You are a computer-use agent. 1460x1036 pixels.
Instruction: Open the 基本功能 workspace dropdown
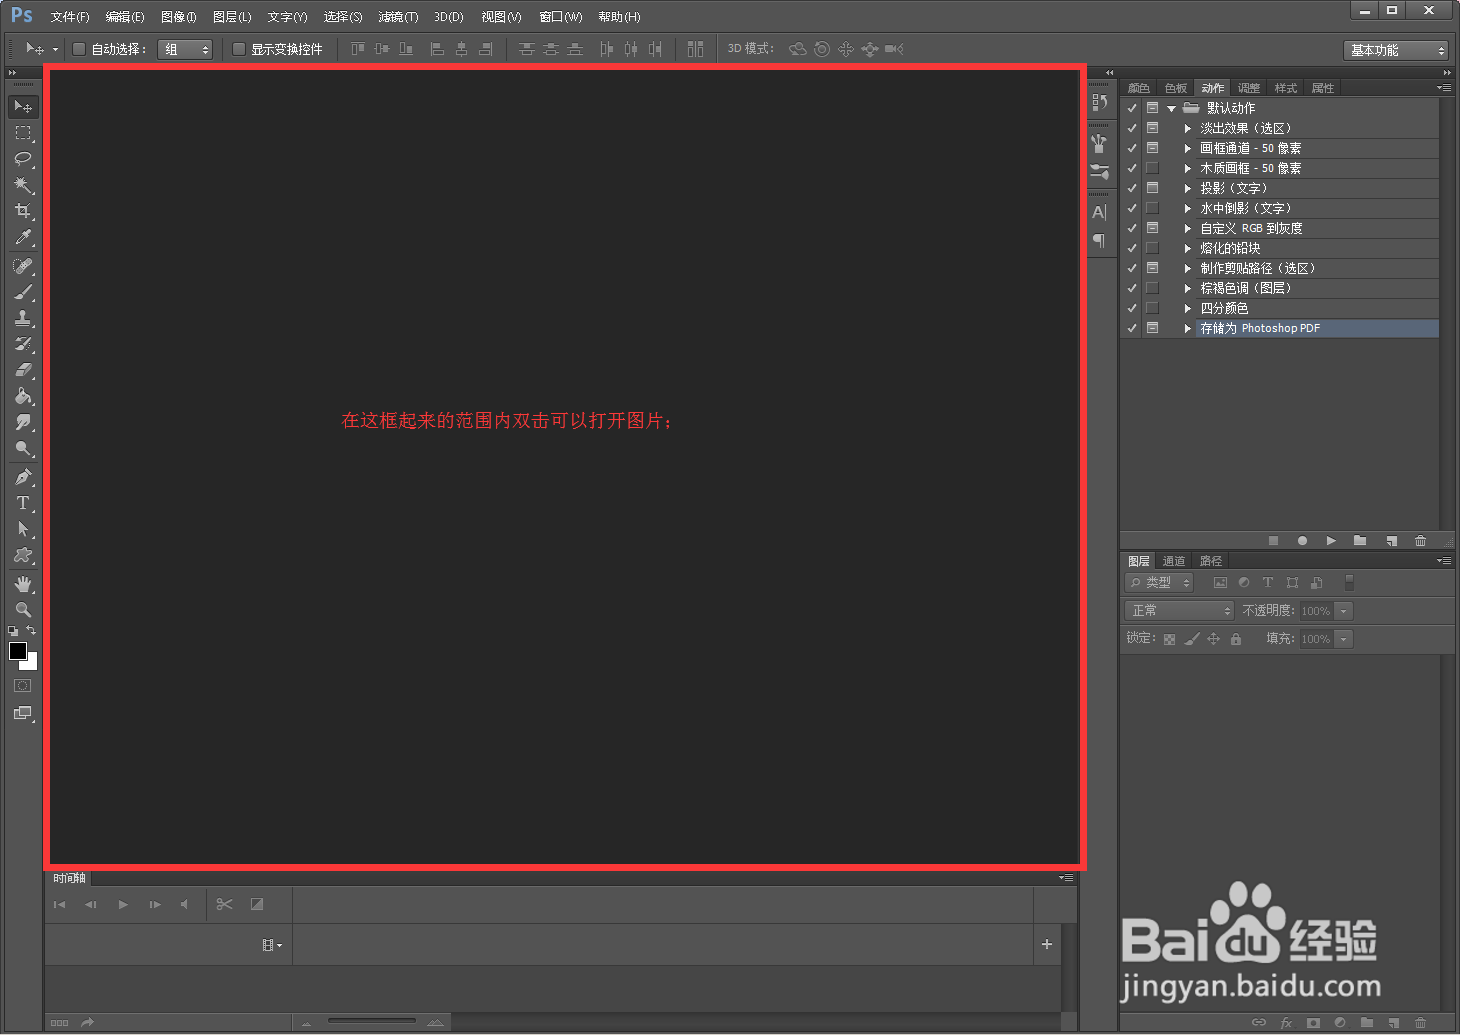(x=1396, y=50)
